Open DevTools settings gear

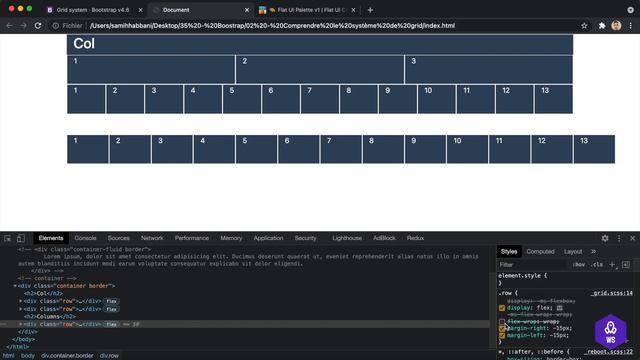click(605, 238)
